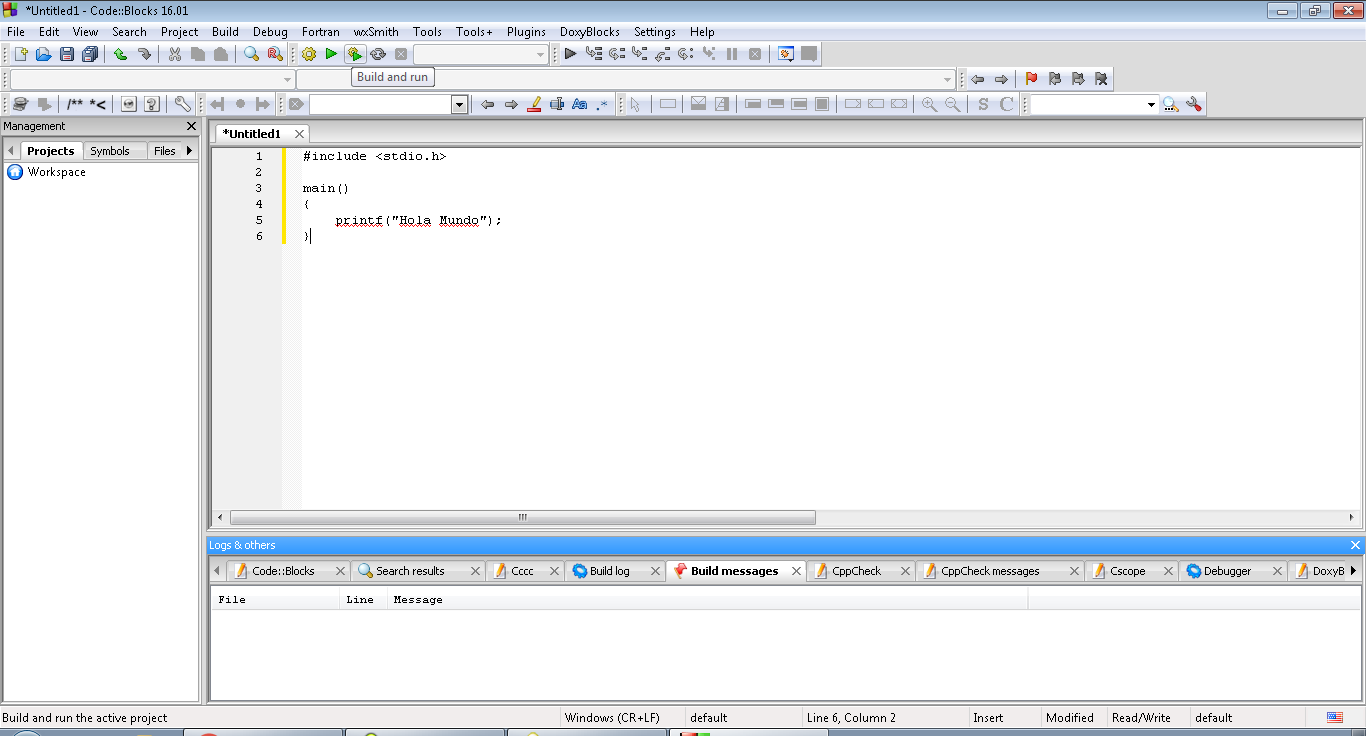The height and width of the screenshot is (736, 1366).
Task: Select the Search results tab
Action: [x=410, y=571]
